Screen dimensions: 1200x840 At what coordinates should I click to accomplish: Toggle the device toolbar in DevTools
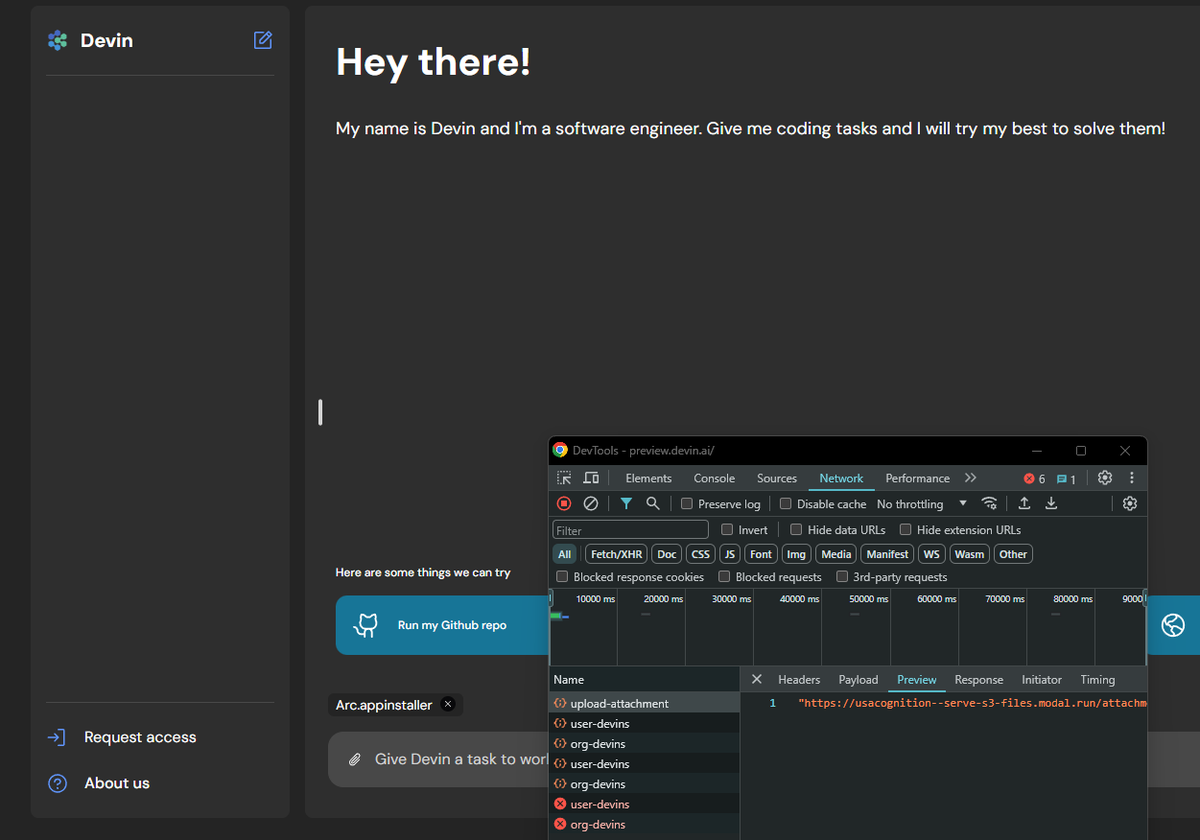pos(591,478)
